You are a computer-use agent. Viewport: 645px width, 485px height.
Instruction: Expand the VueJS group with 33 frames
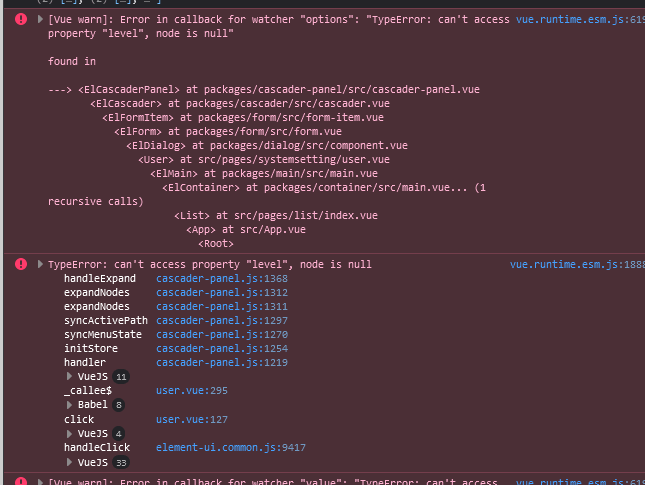69,462
